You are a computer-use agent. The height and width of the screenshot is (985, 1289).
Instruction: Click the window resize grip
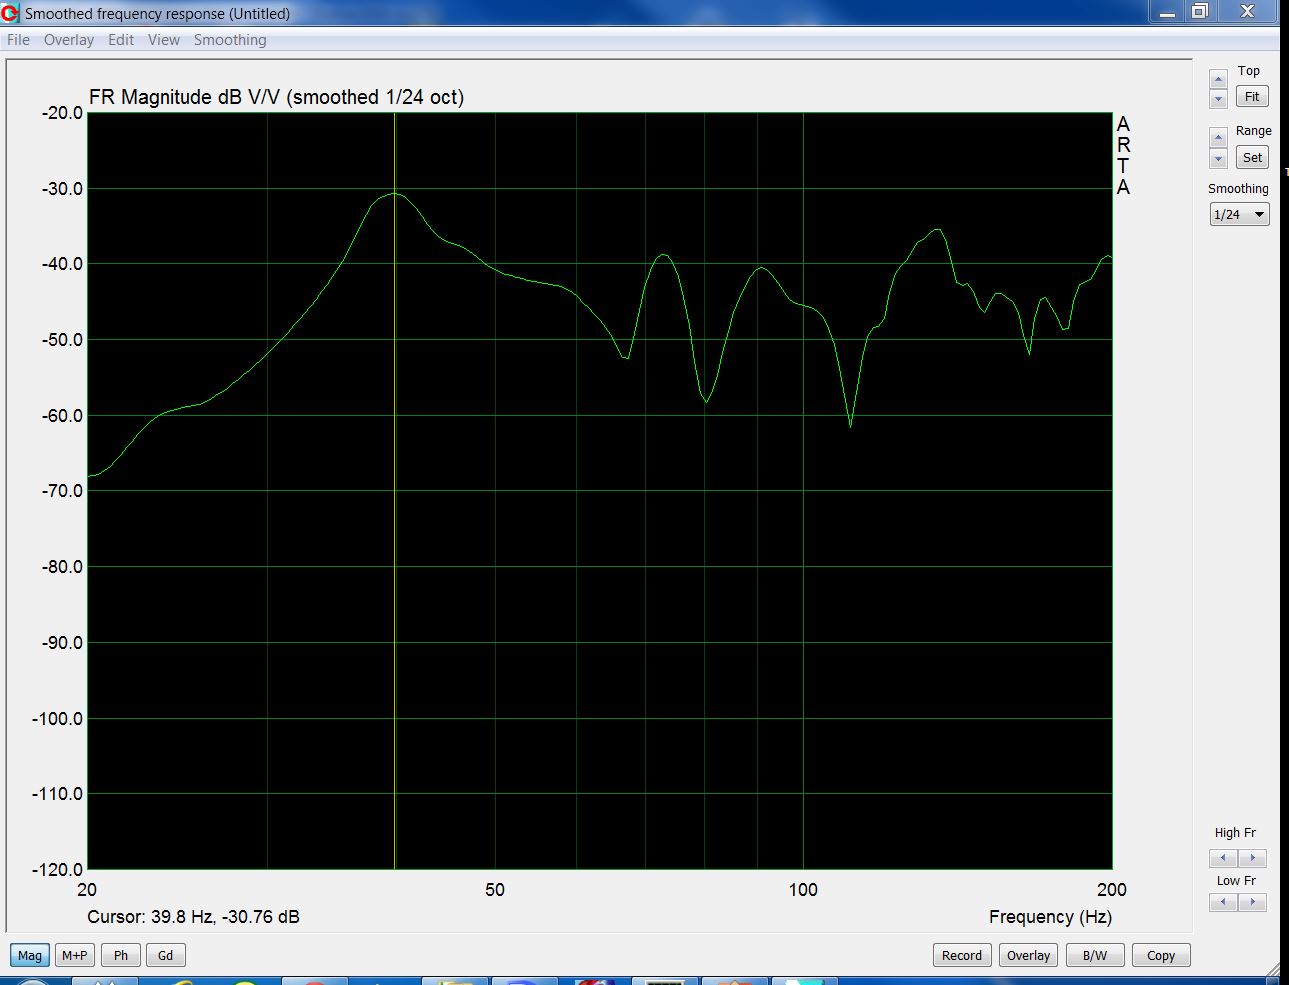click(1273, 969)
